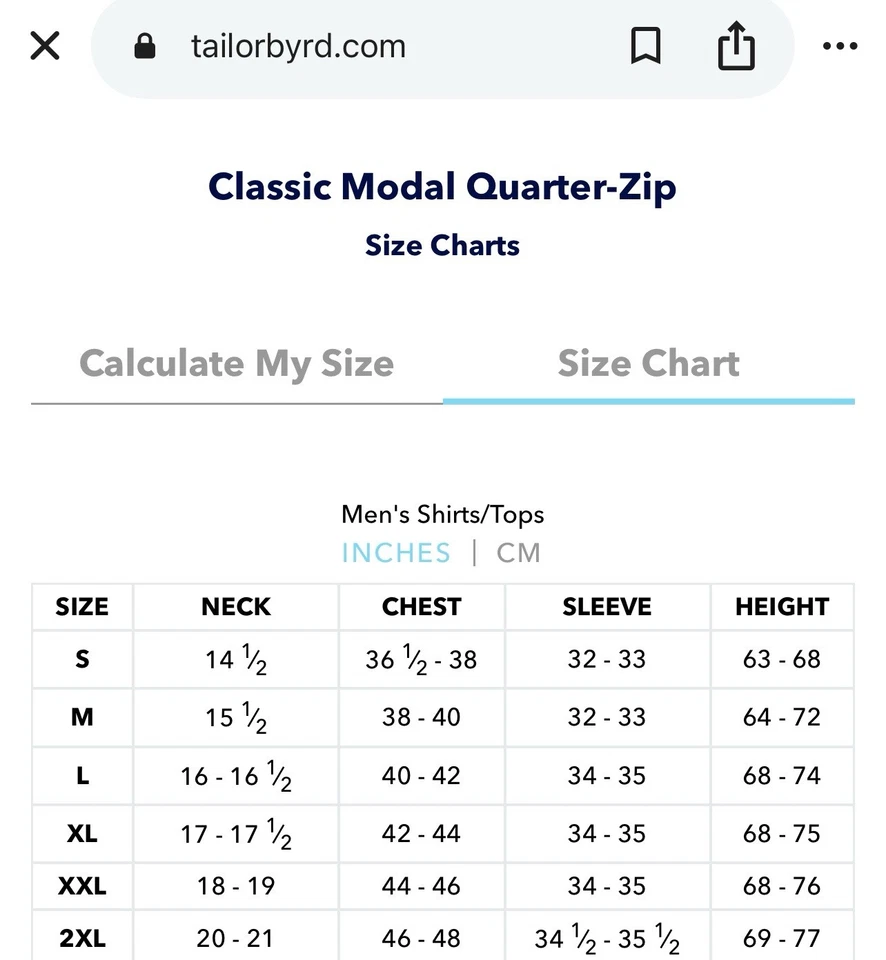
Task: Select the M size label
Action: click(x=82, y=718)
